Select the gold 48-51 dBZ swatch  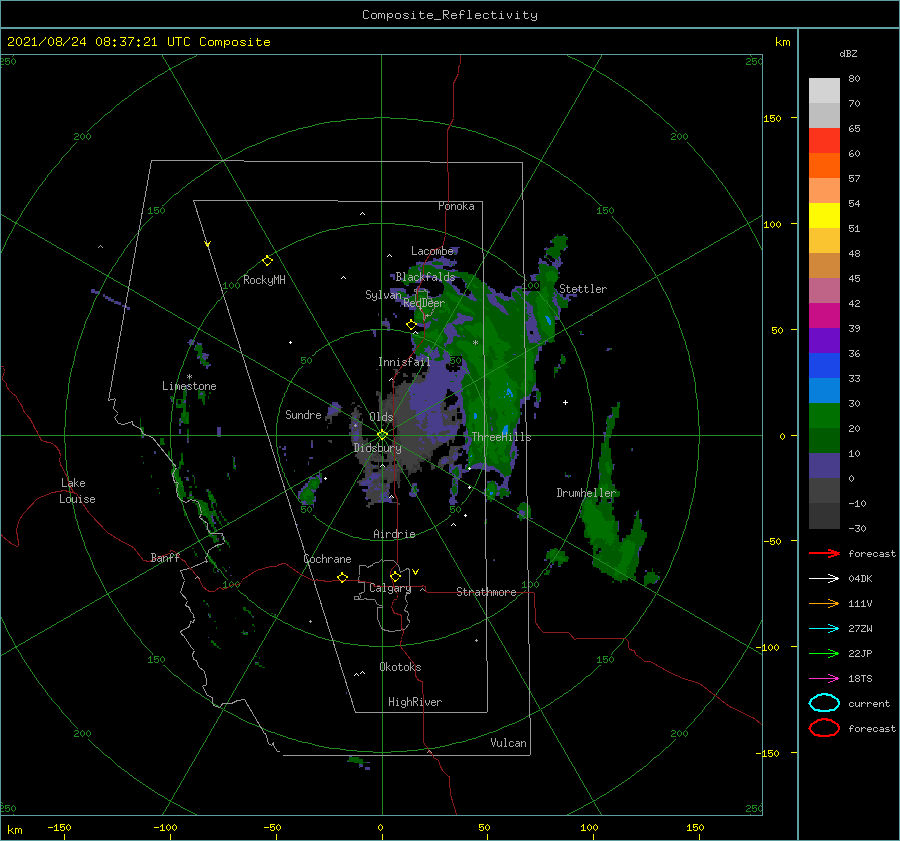coord(824,241)
